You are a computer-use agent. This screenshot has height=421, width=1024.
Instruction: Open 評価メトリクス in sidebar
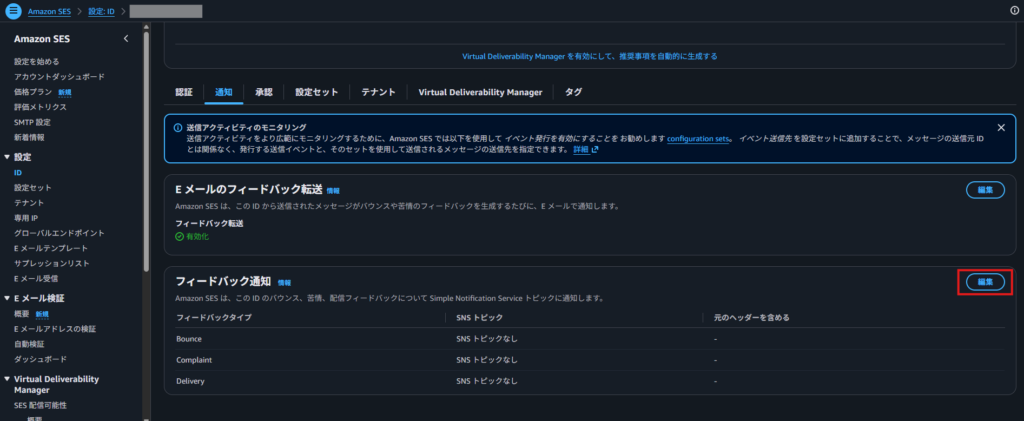coord(40,107)
